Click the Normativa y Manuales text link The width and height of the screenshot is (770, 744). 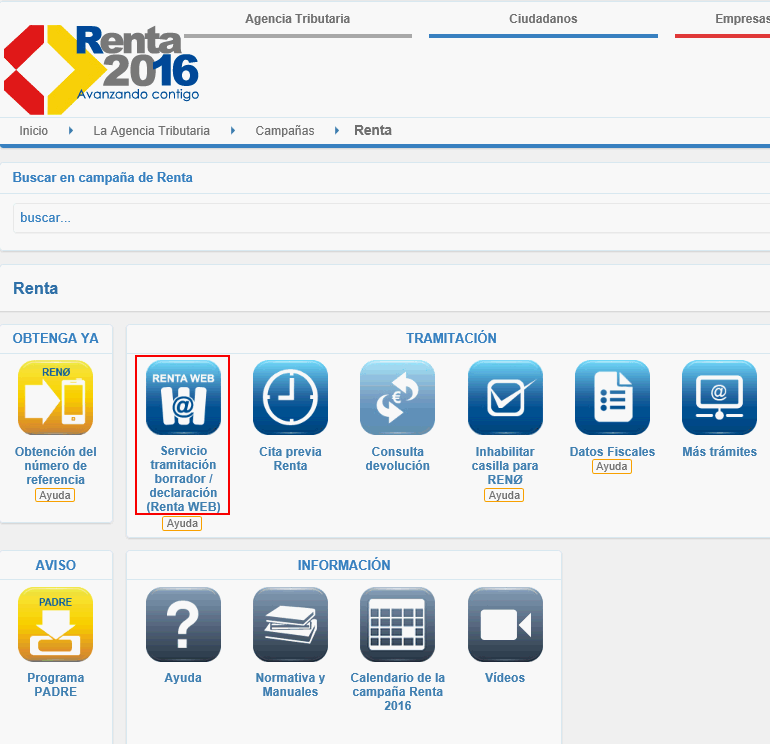pyautogui.click(x=290, y=685)
